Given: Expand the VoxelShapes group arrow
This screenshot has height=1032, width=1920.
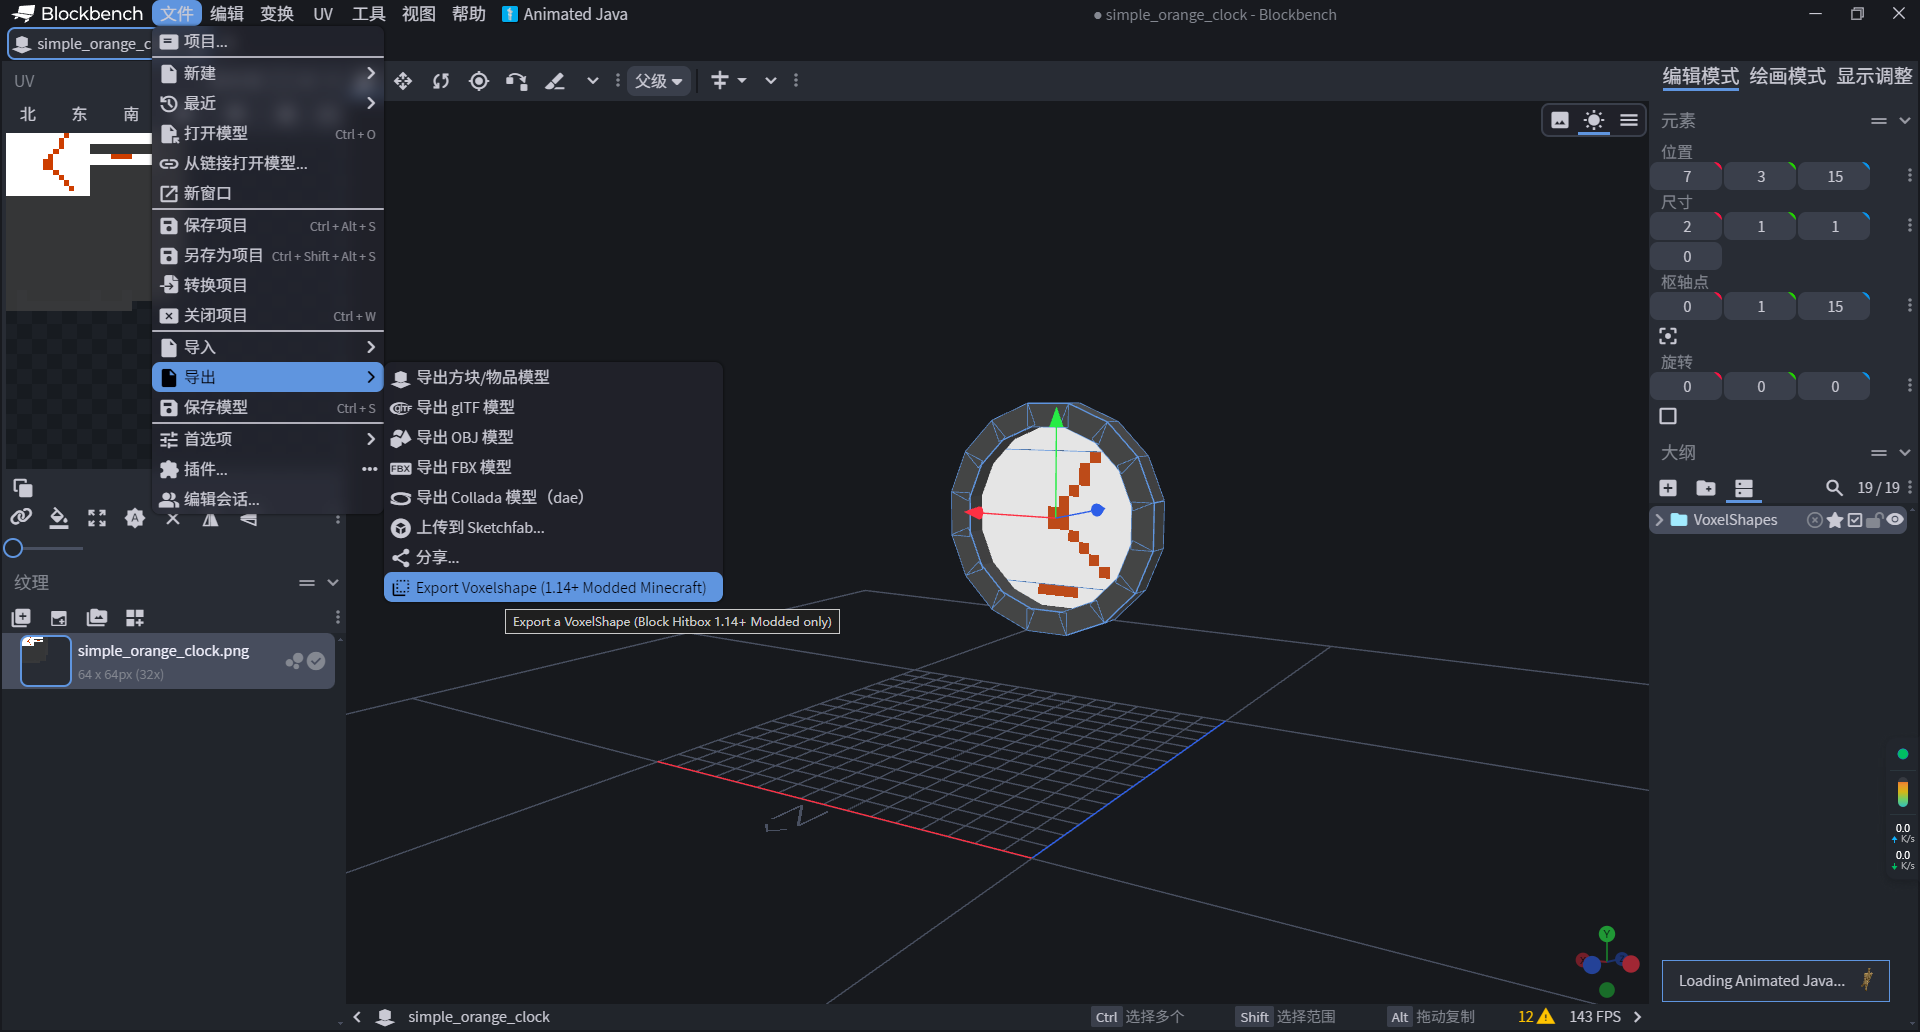Looking at the screenshot, I should coord(1660,520).
